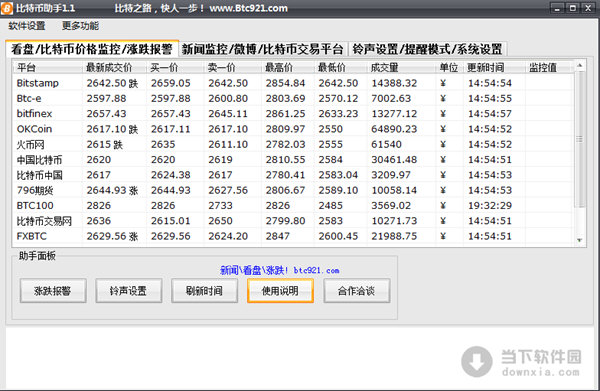This screenshot has width=600, height=391.
Task: Click bitfinex highest price 2861.25
Action: tap(285, 114)
